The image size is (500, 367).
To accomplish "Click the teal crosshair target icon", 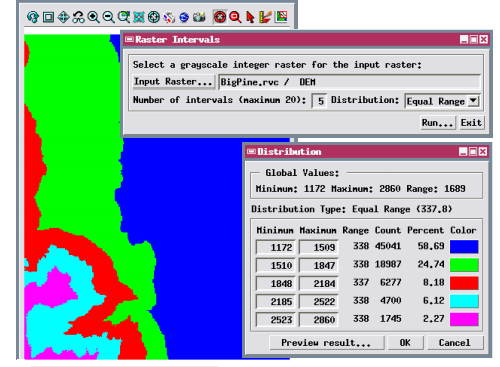I will 154,17.
